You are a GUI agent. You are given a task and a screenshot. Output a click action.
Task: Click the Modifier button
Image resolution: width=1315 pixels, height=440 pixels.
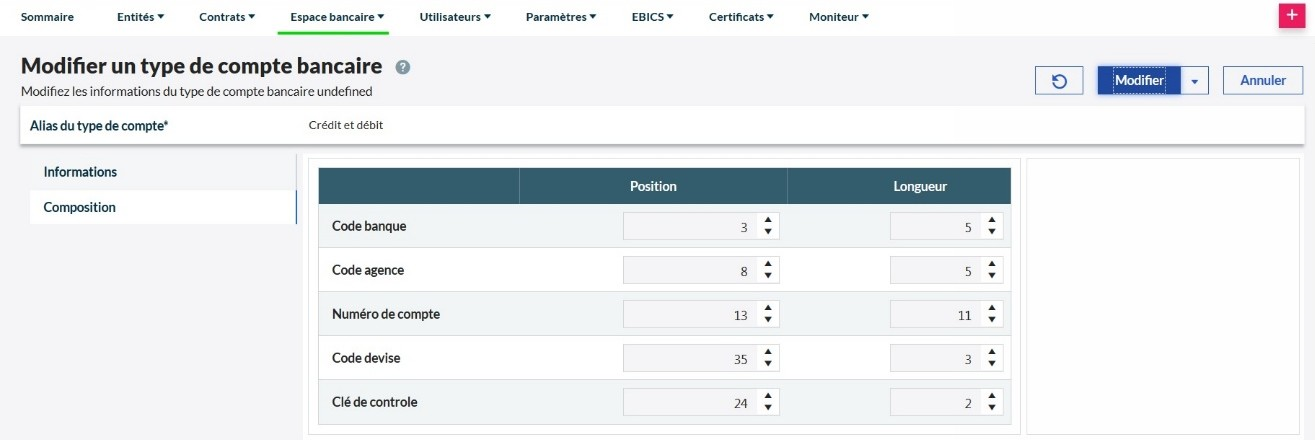click(1139, 81)
